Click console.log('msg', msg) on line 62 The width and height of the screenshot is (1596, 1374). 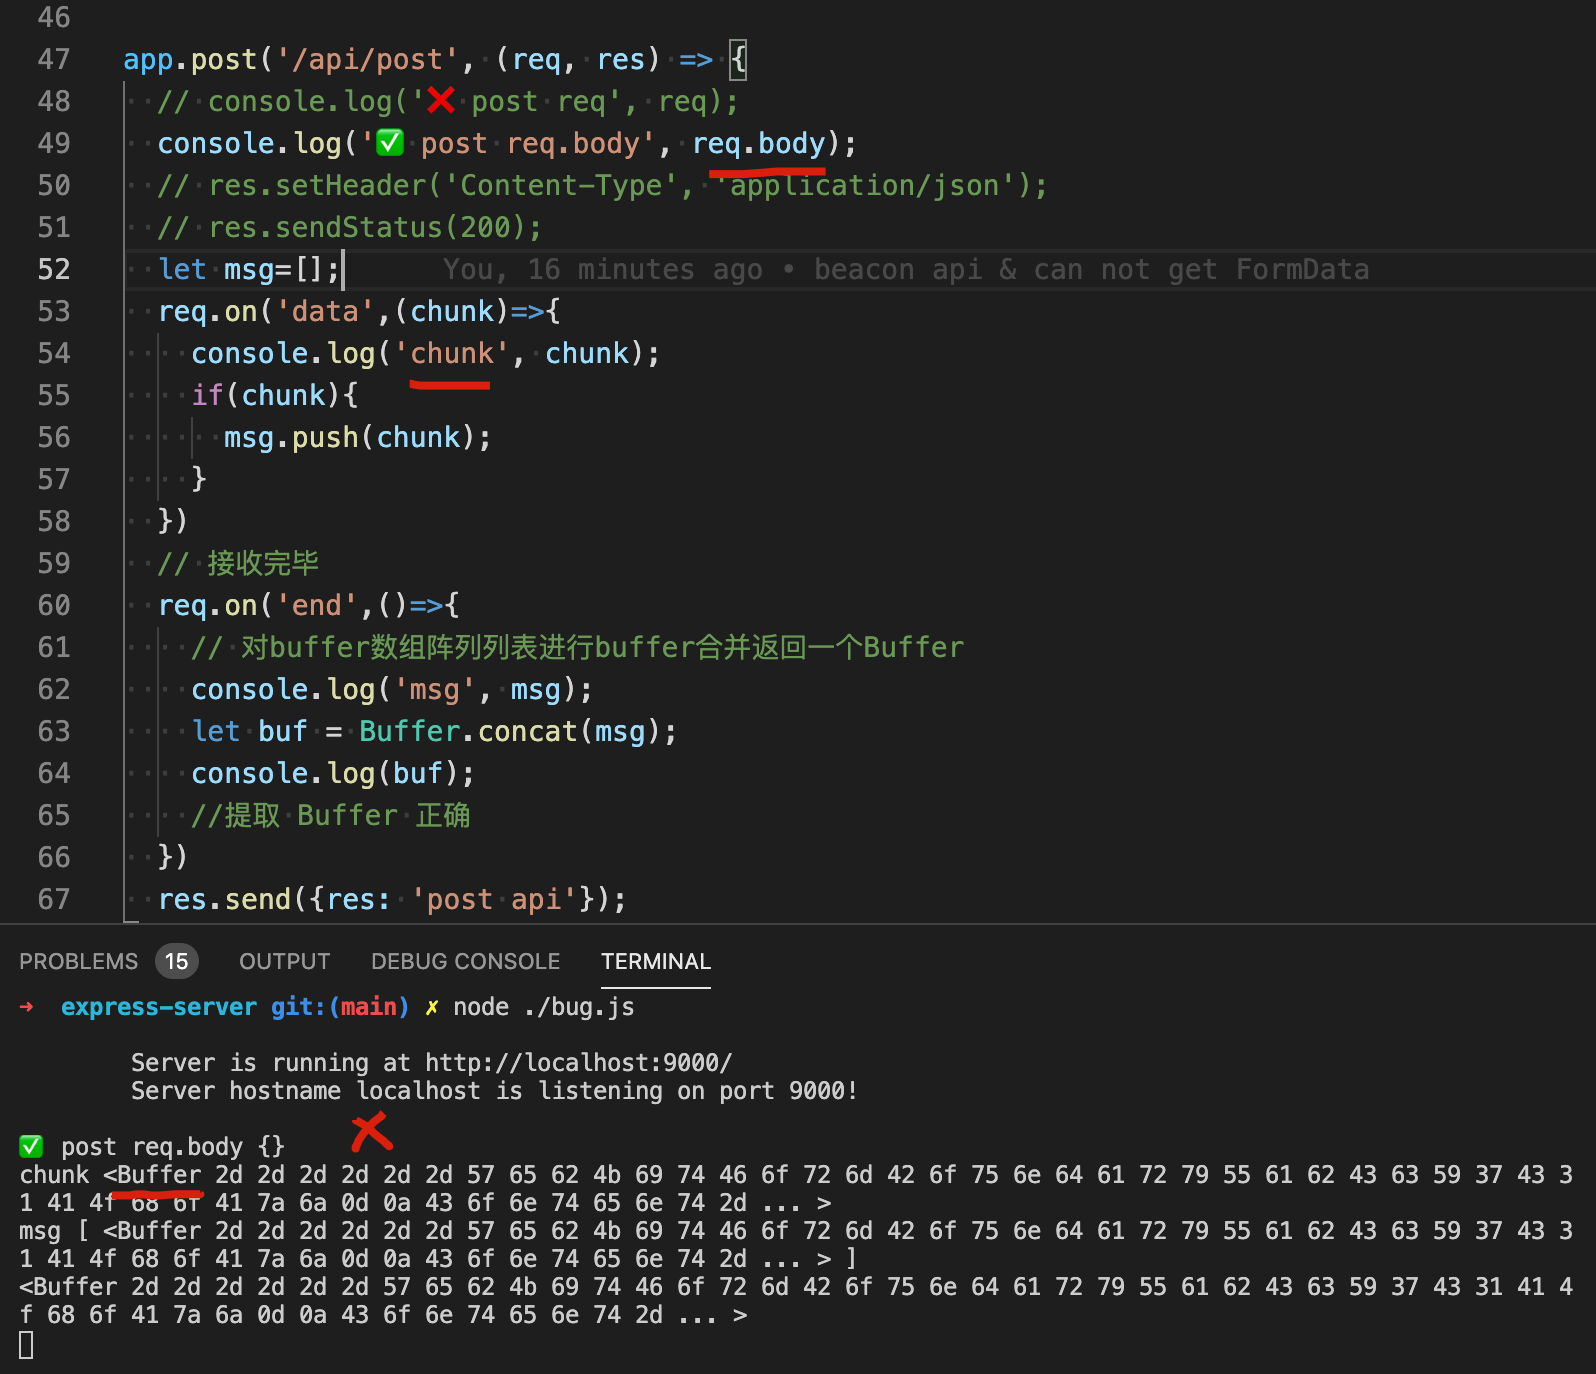(x=392, y=689)
